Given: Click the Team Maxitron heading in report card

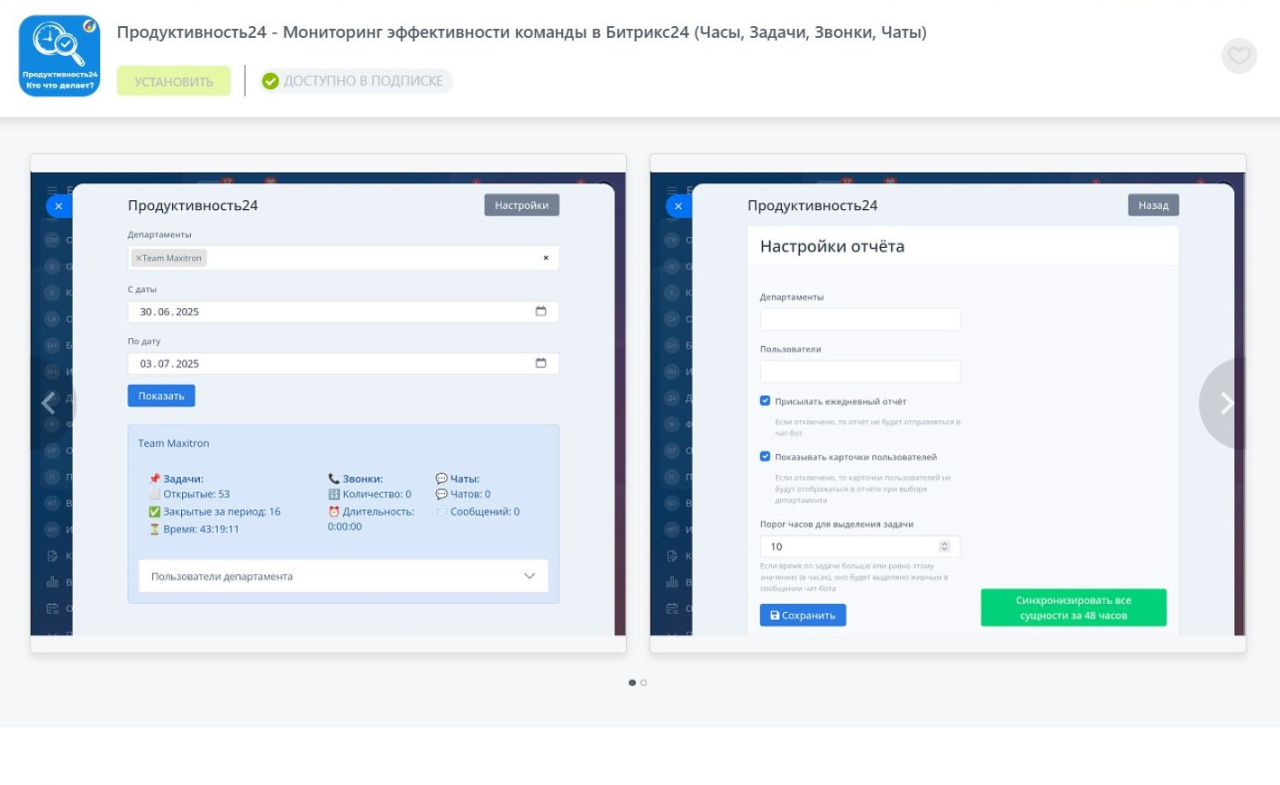Looking at the screenshot, I should click(x=174, y=443).
